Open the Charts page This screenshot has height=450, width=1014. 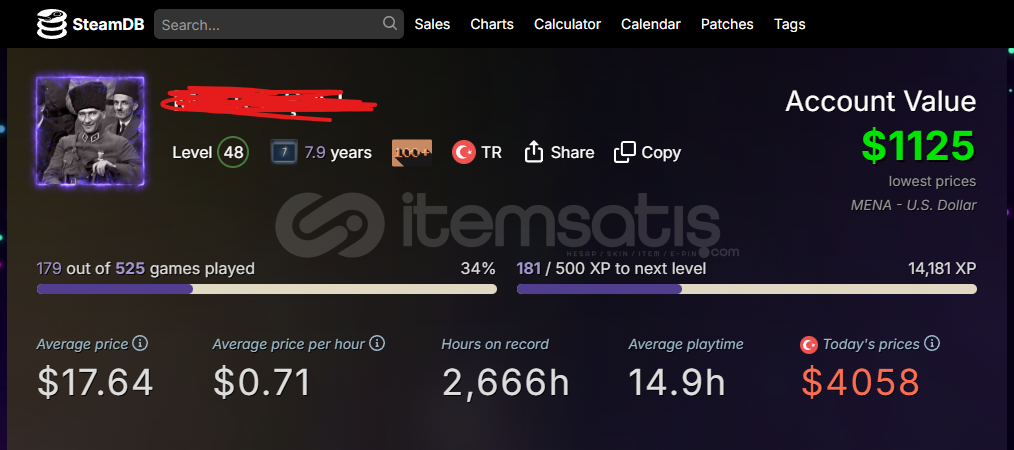click(492, 24)
